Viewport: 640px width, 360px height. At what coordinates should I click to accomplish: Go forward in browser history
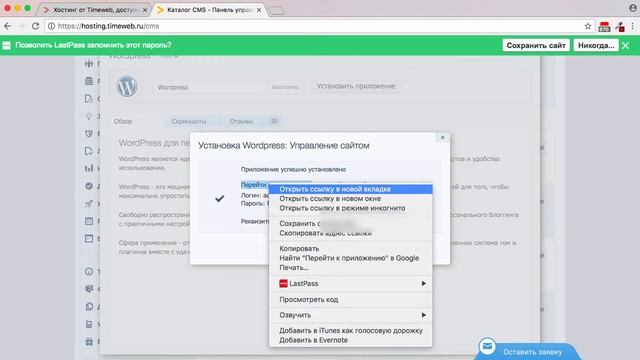click(x=22, y=26)
